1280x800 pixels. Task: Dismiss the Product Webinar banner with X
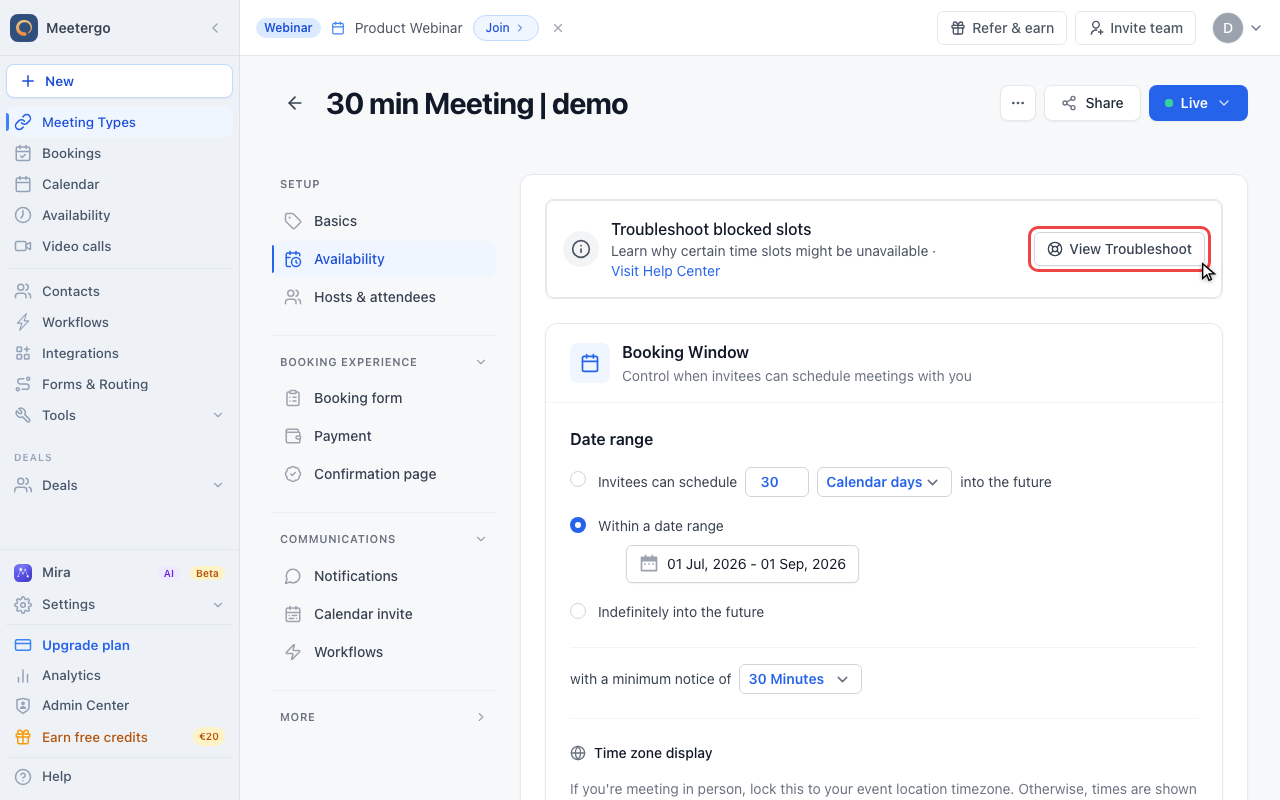click(x=558, y=28)
